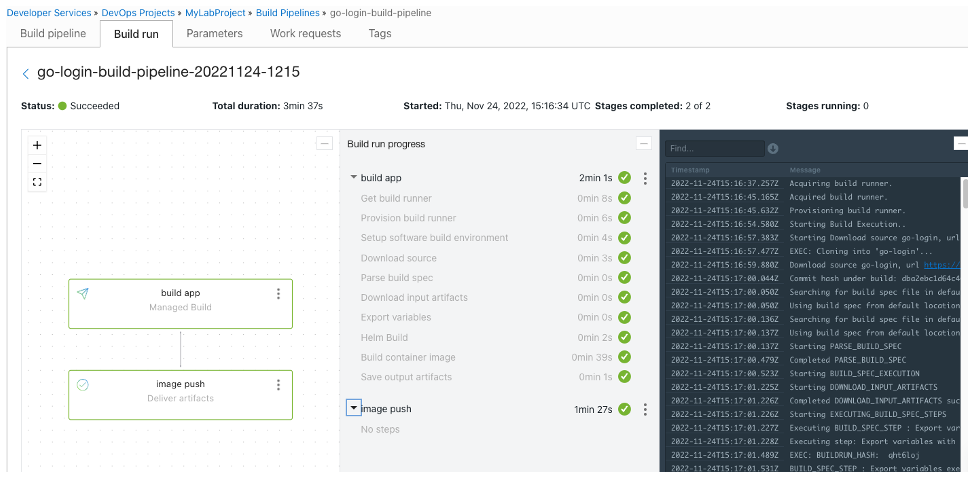
Task: Switch to the Build pipeline tab
Action: [x=53, y=34]
